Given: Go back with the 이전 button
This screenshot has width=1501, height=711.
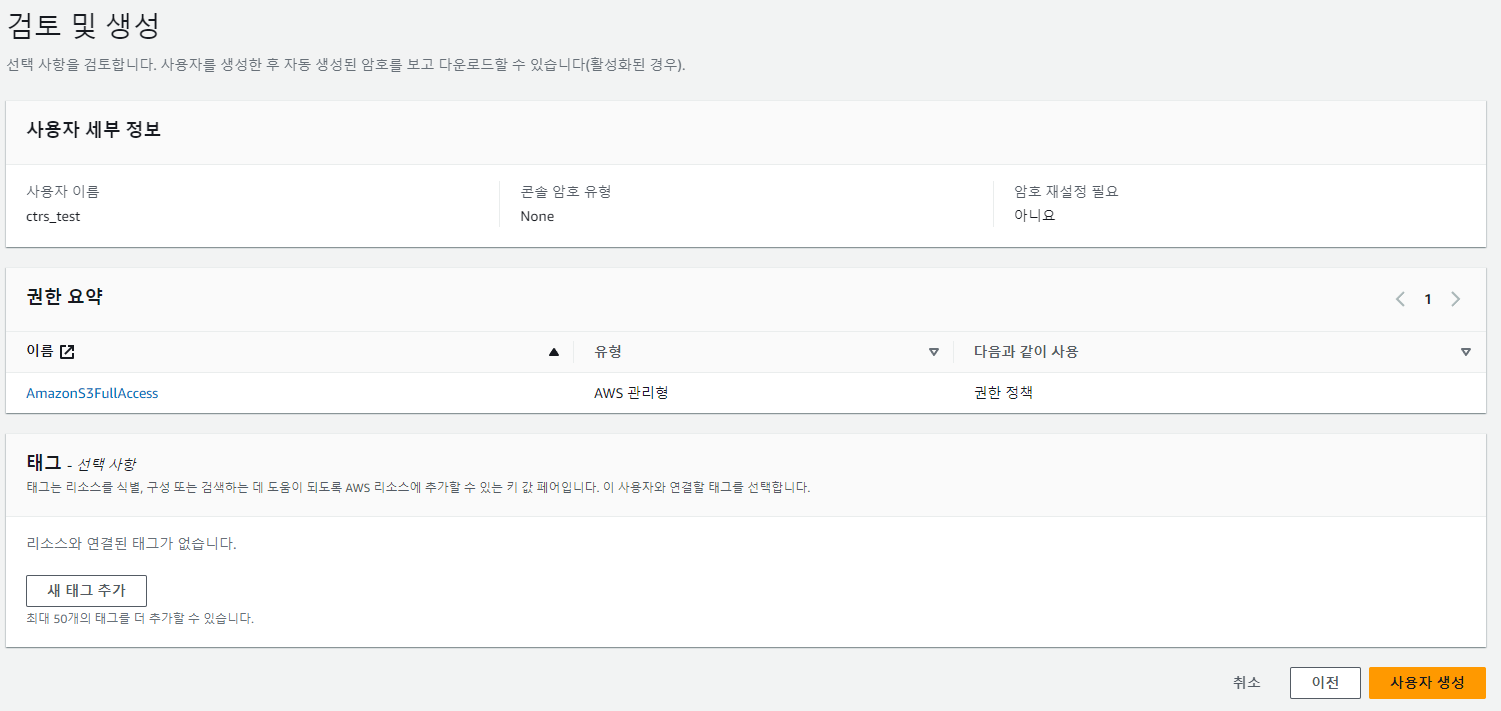Looking at the screenshot, I should click(1325, 682).
